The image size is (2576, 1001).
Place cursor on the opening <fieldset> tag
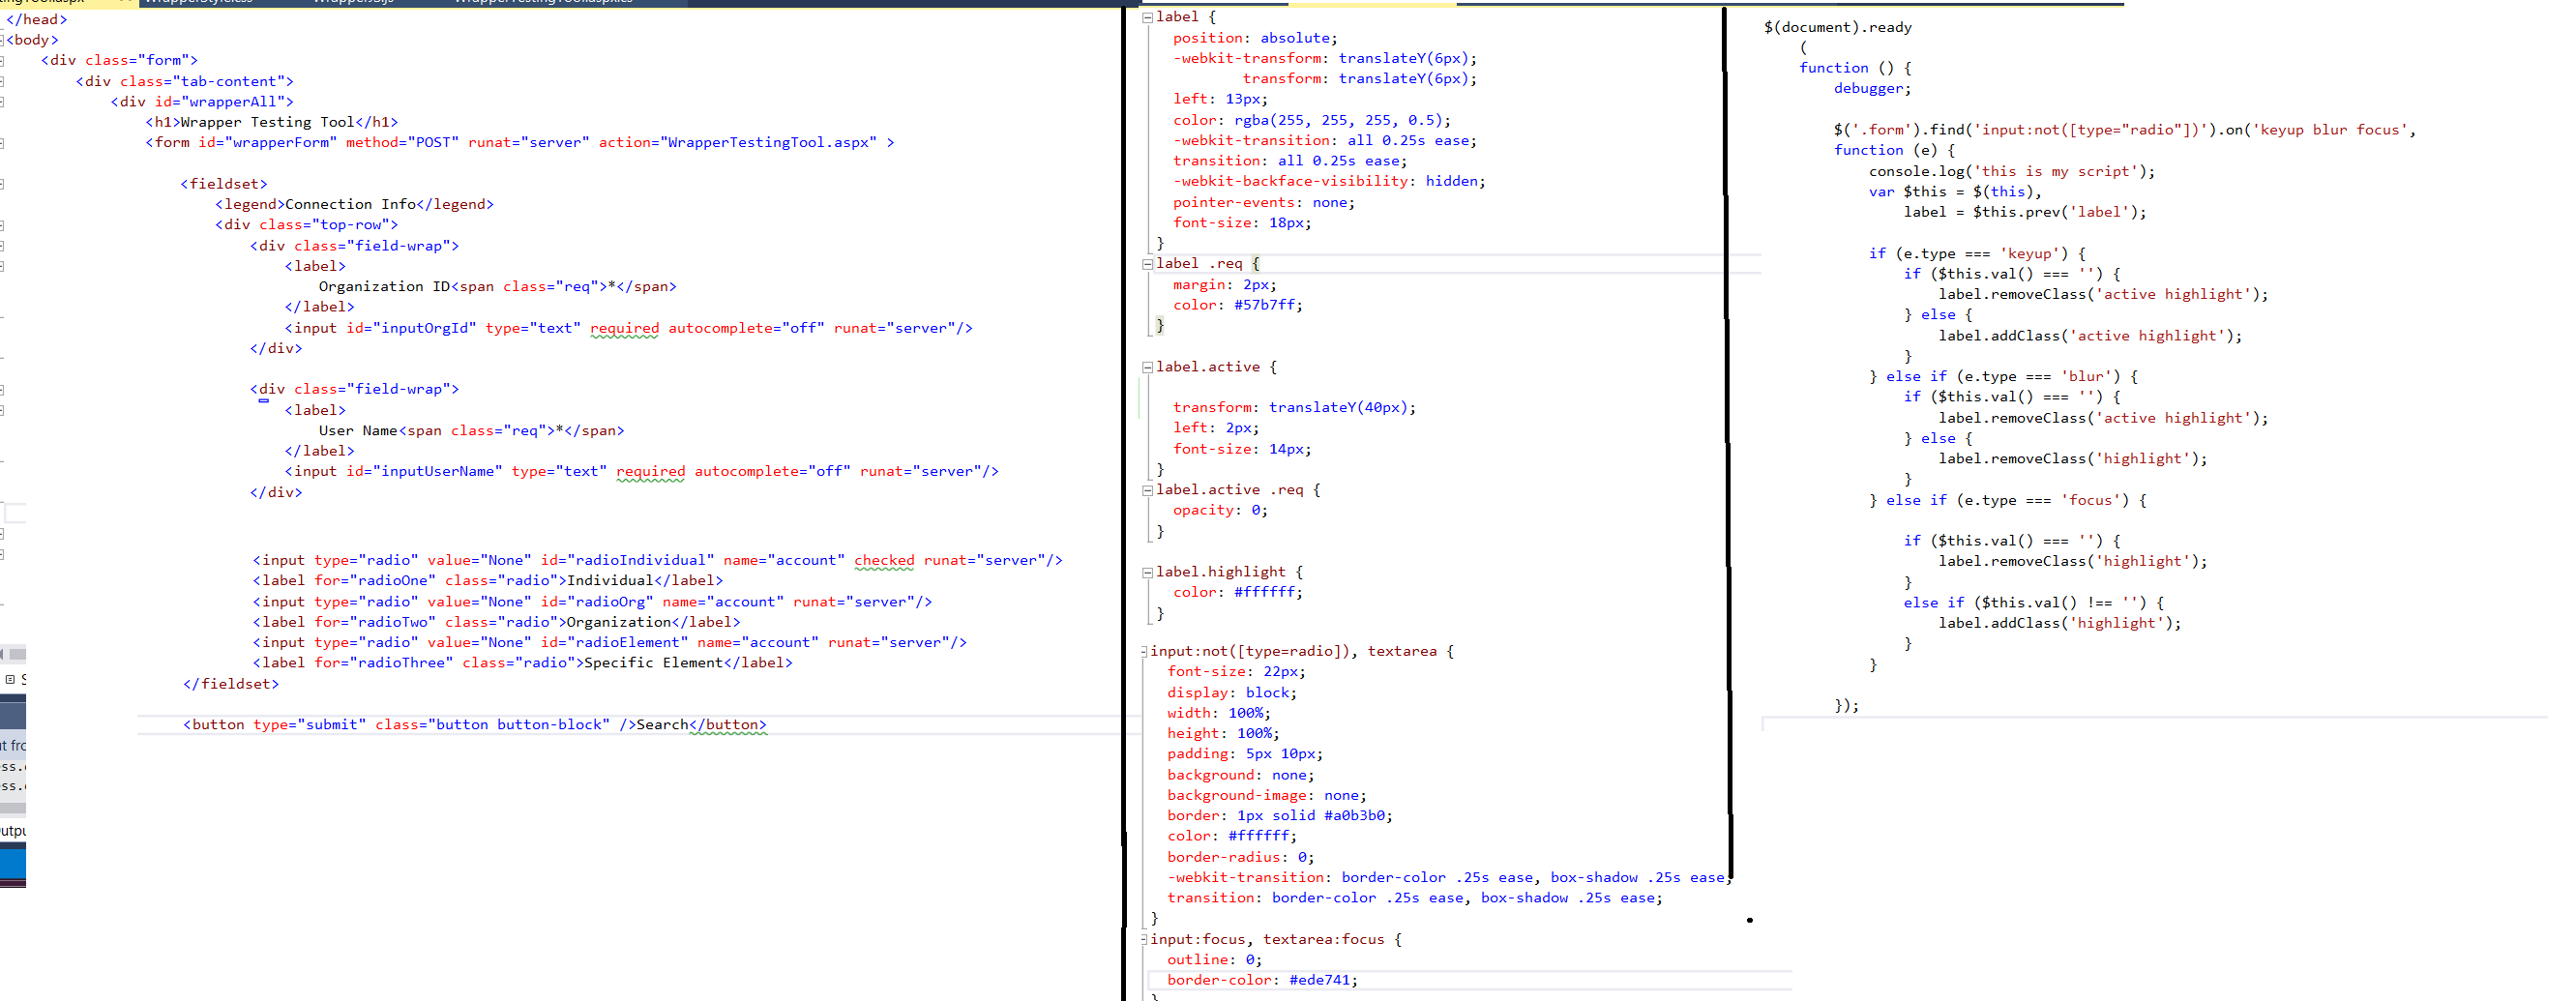(224, 184)
